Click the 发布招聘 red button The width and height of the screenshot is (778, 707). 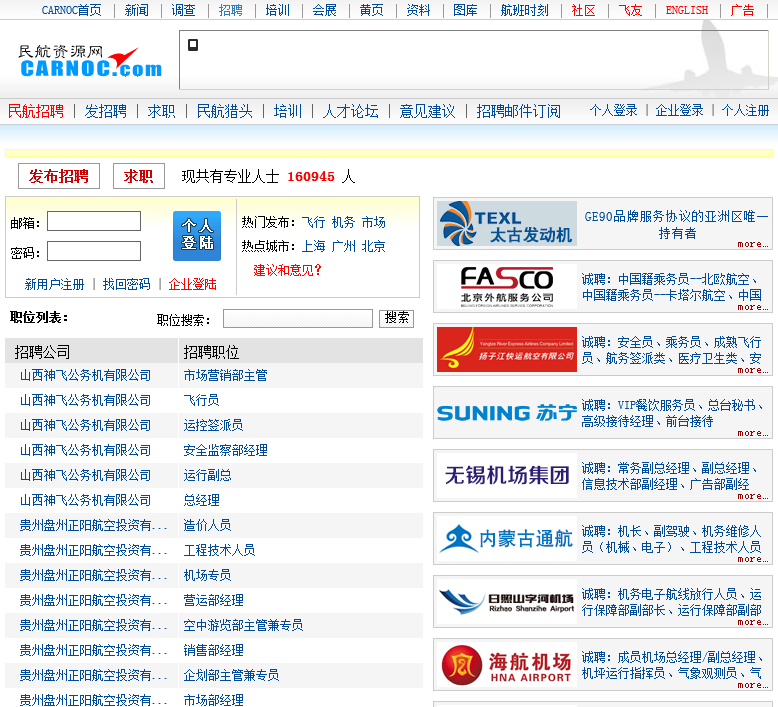pos(59,176)
